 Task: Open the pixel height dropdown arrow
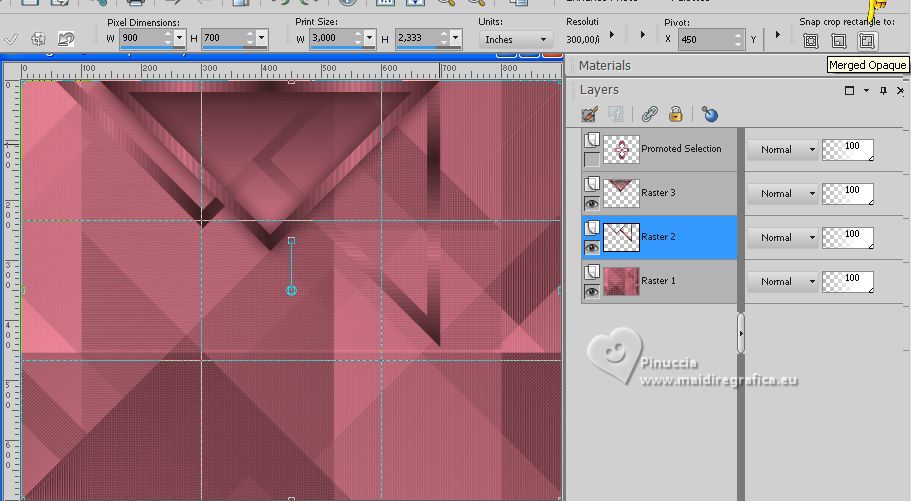(261, 38)
